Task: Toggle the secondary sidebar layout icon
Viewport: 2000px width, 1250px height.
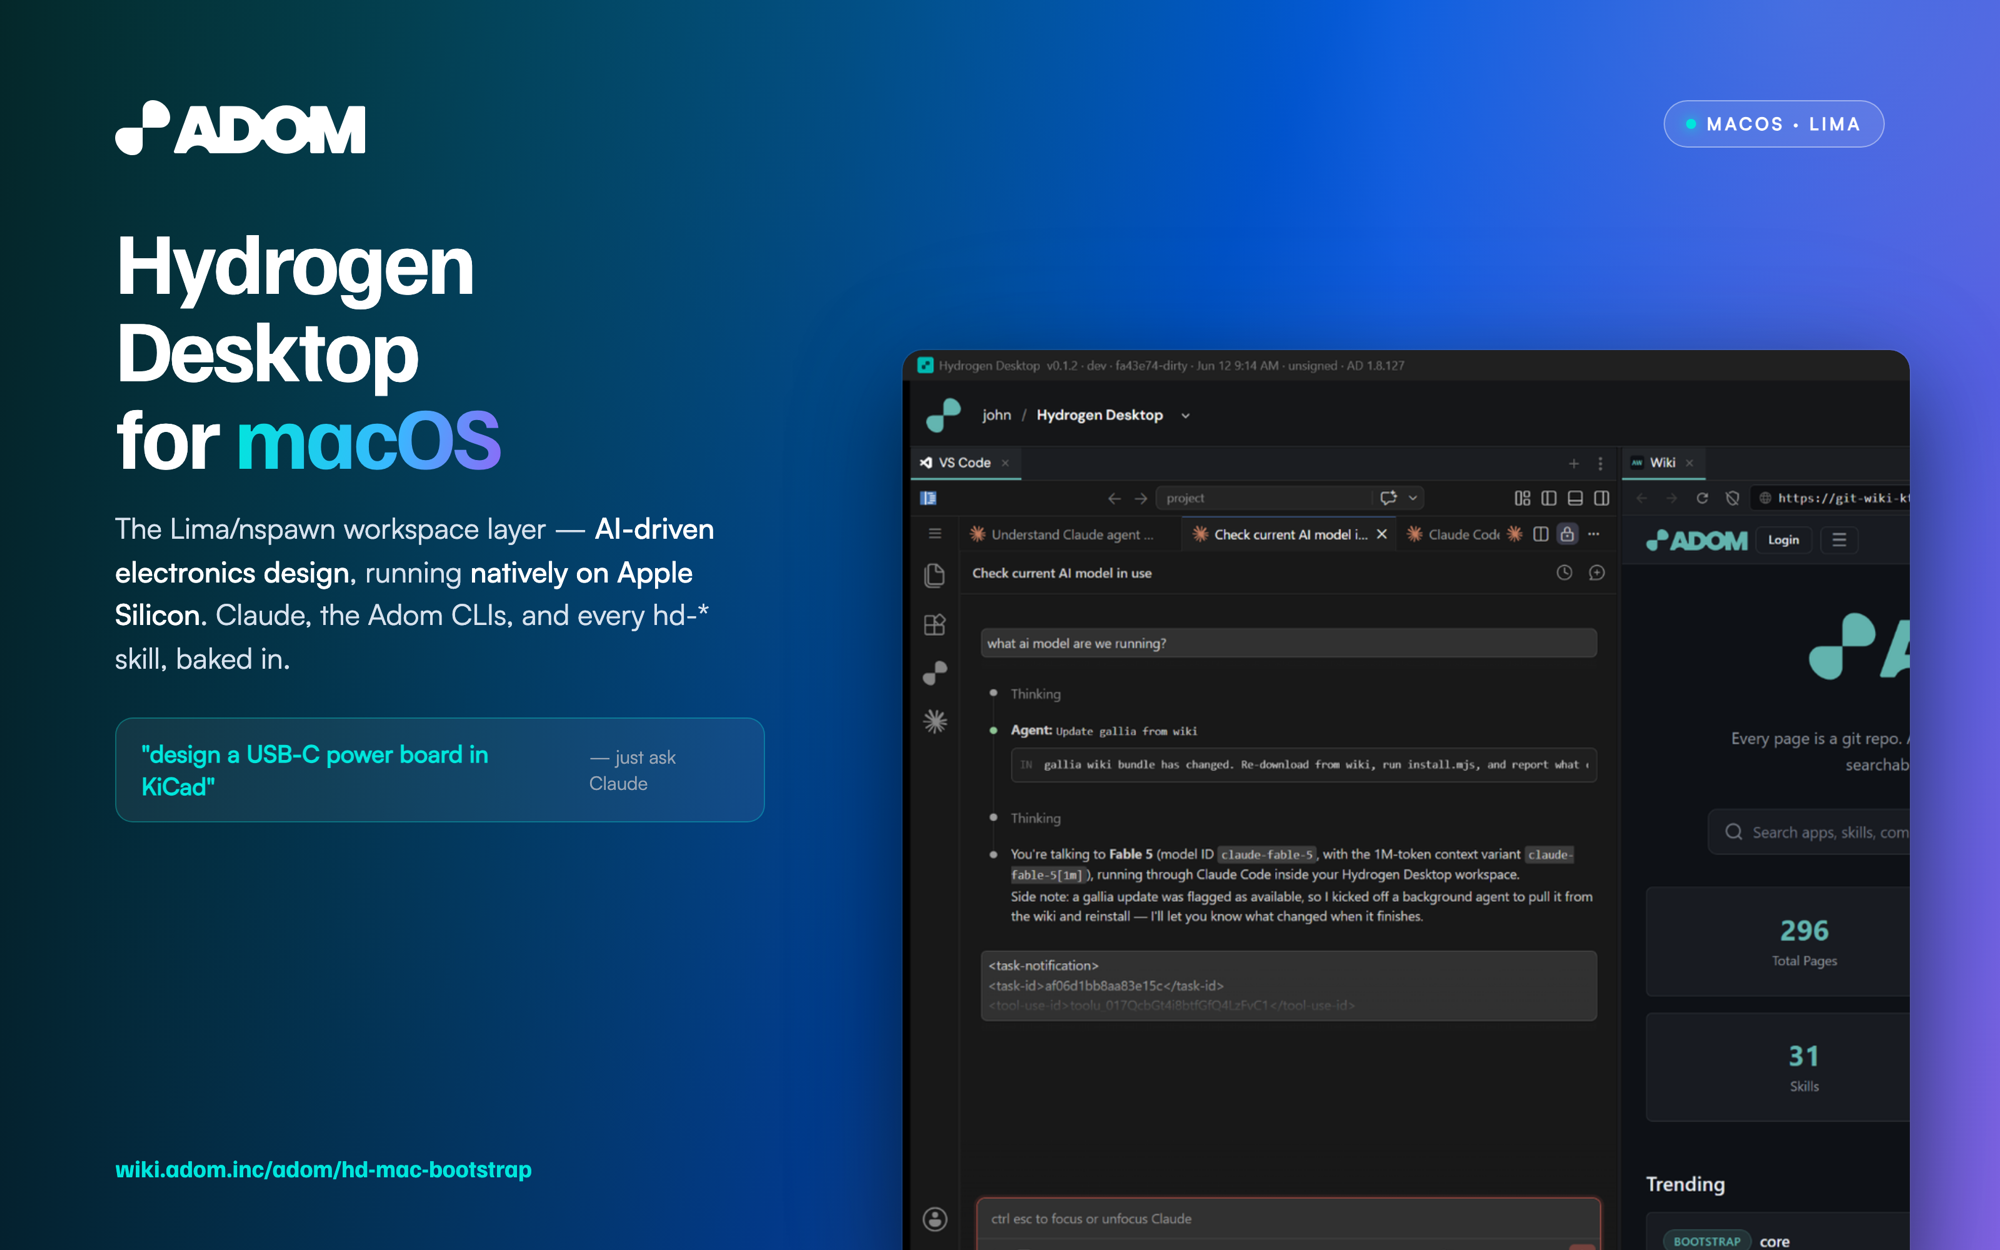Action: click(1601, 498)
